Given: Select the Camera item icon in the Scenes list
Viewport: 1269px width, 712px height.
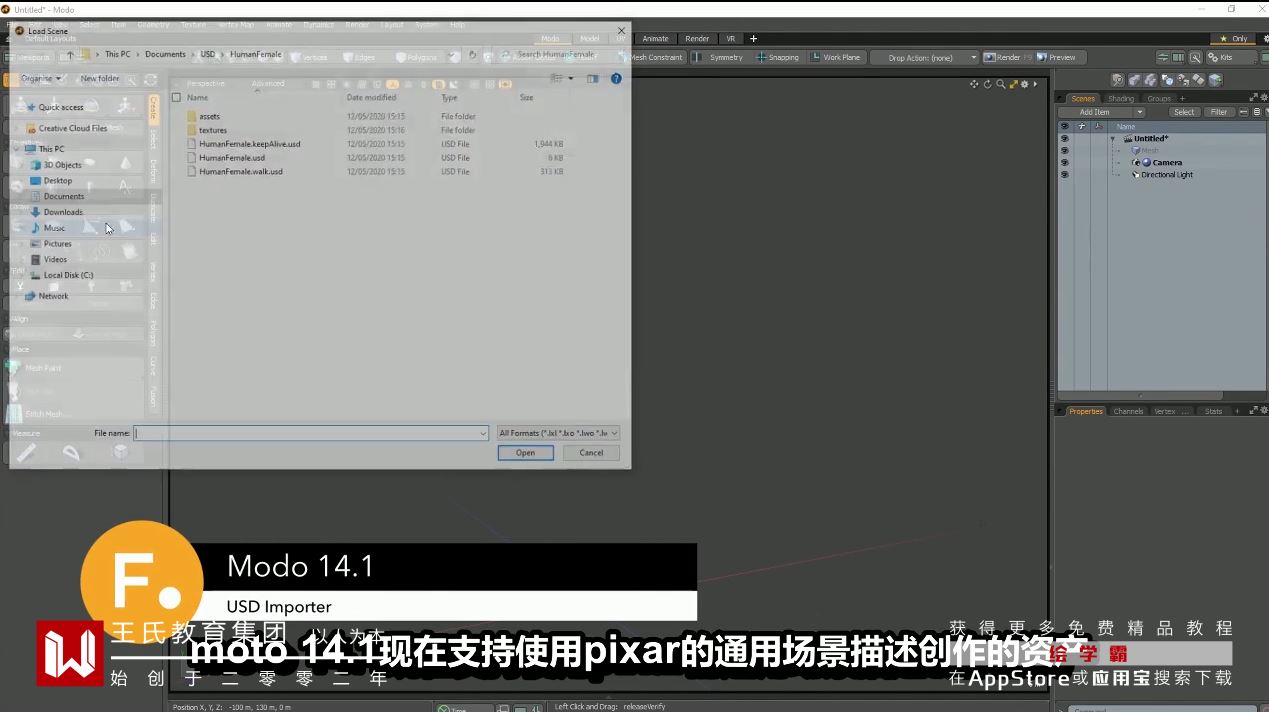Looking at the screenshot, I should (1147, 162).
